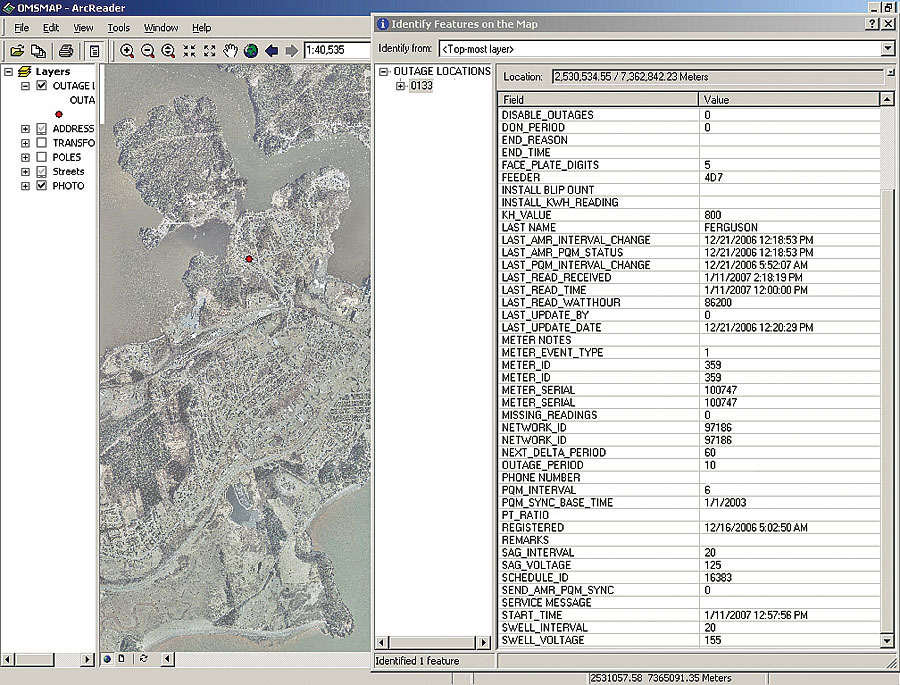The image size is (900, 685).
Task: Click the Open map folder icon
Action: tap(17, 50)
